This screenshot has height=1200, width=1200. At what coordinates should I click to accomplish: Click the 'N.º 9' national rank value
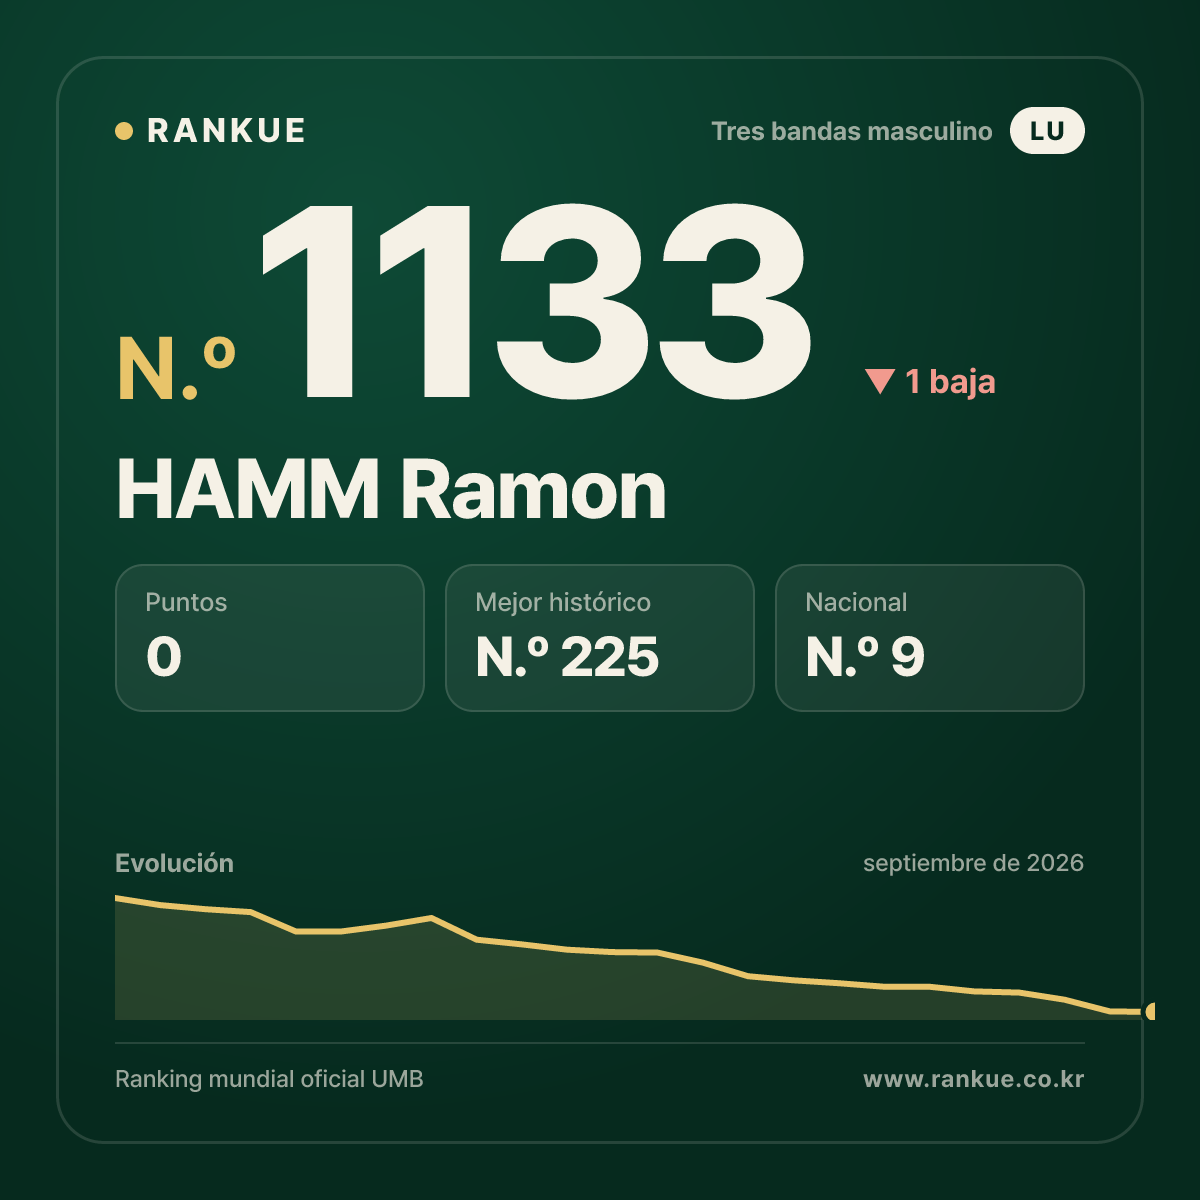coord(865,657)
